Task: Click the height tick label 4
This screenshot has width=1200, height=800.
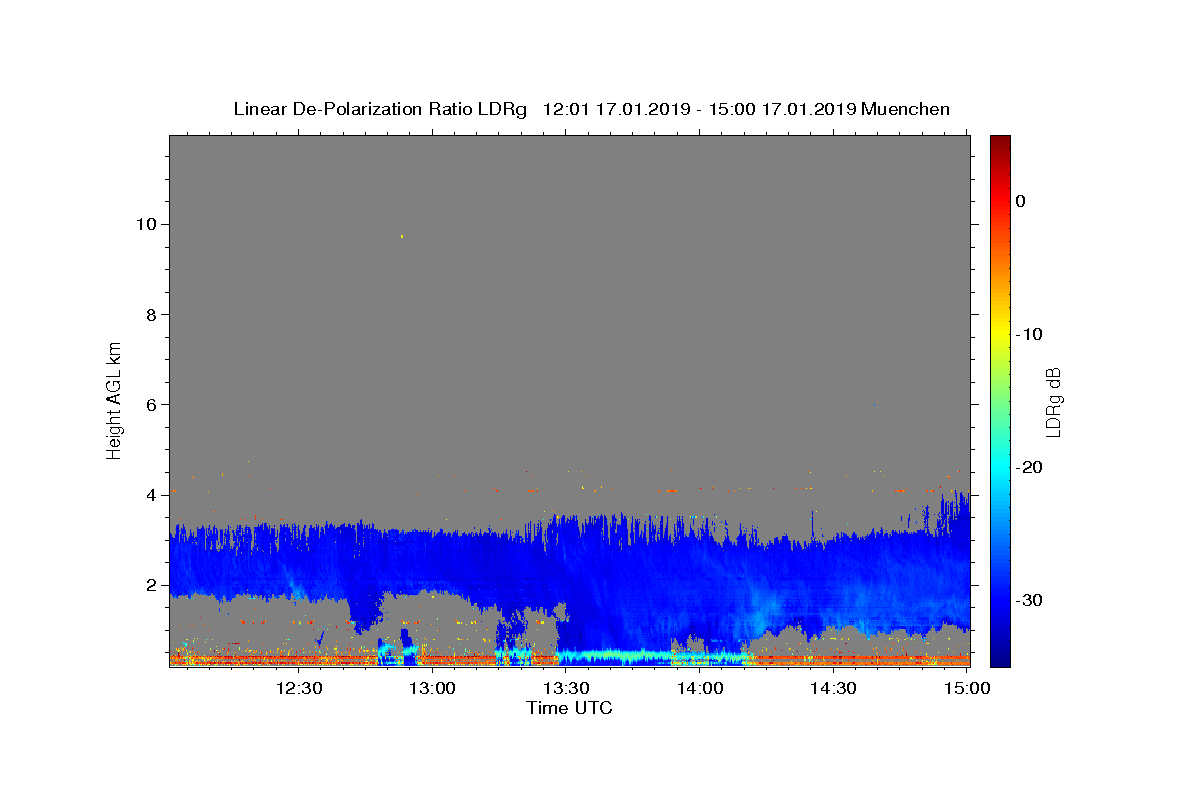Action: click(x=152, y=495)
